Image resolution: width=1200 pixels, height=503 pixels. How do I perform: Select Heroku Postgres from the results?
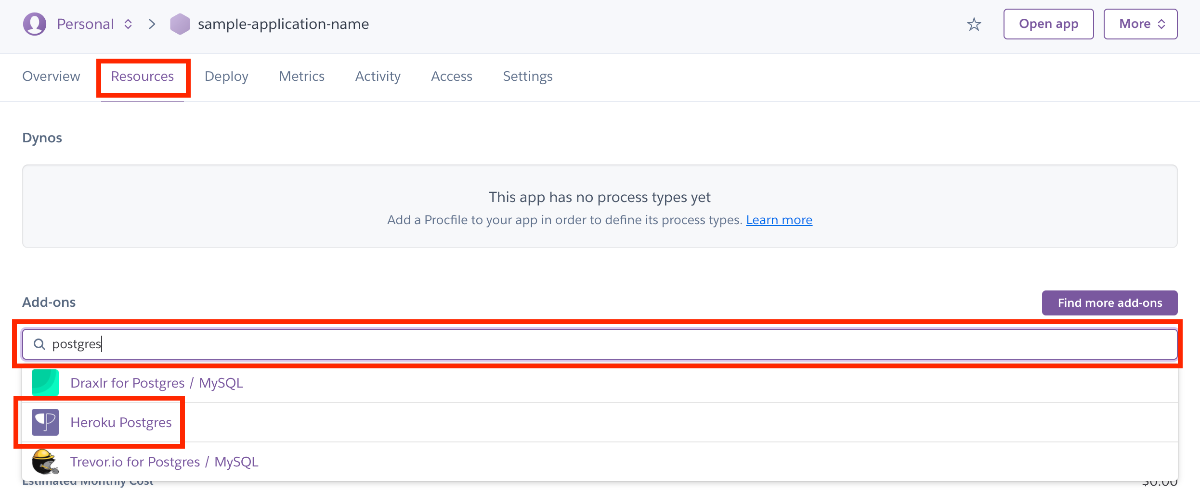[x=121, y=423]
